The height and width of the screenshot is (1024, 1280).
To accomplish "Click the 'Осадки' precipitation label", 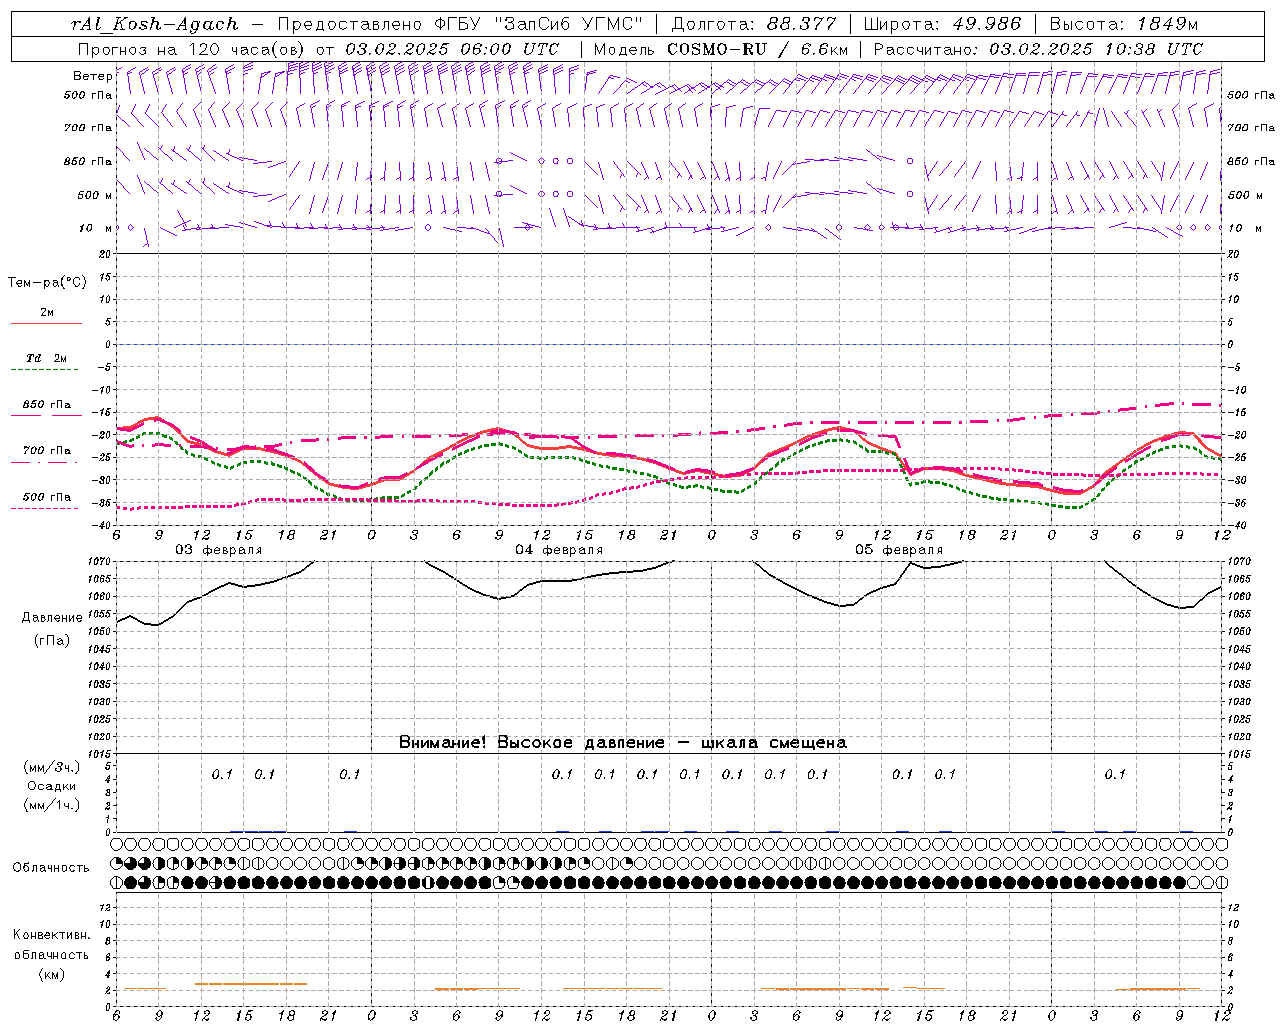I will [x=52, y=786].
